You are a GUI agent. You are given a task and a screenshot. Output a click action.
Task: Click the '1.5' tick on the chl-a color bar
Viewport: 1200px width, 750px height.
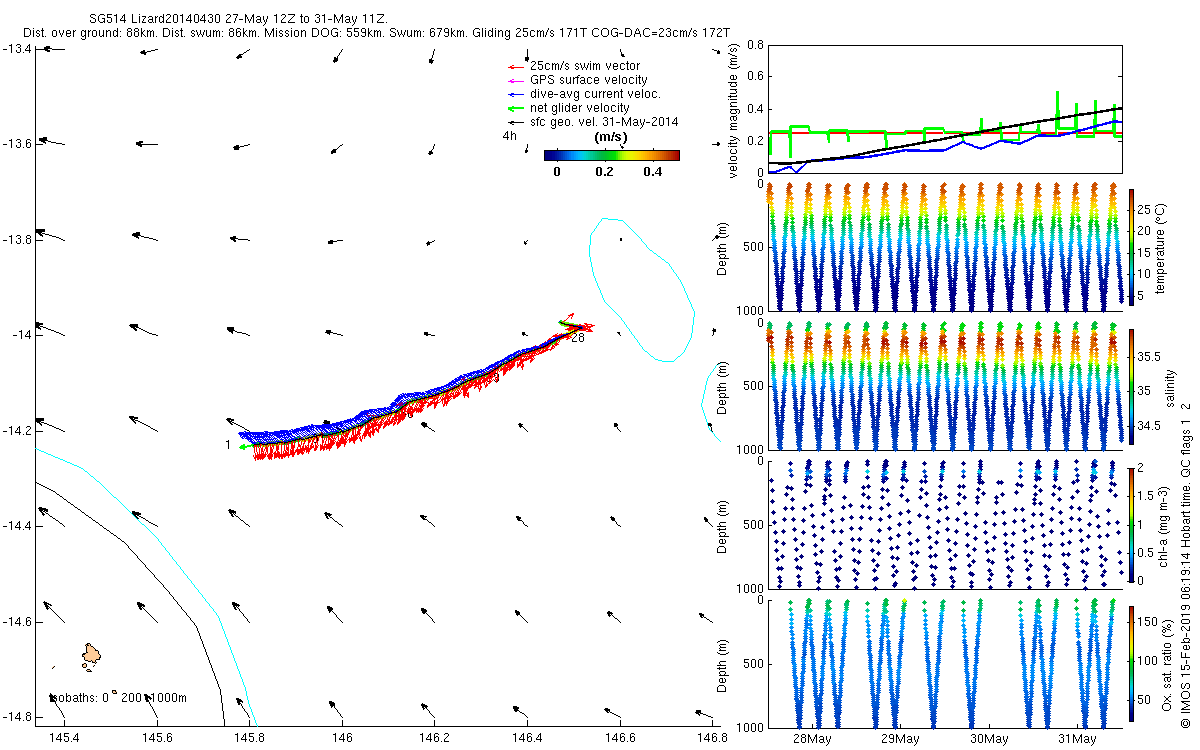[1145, 495]
